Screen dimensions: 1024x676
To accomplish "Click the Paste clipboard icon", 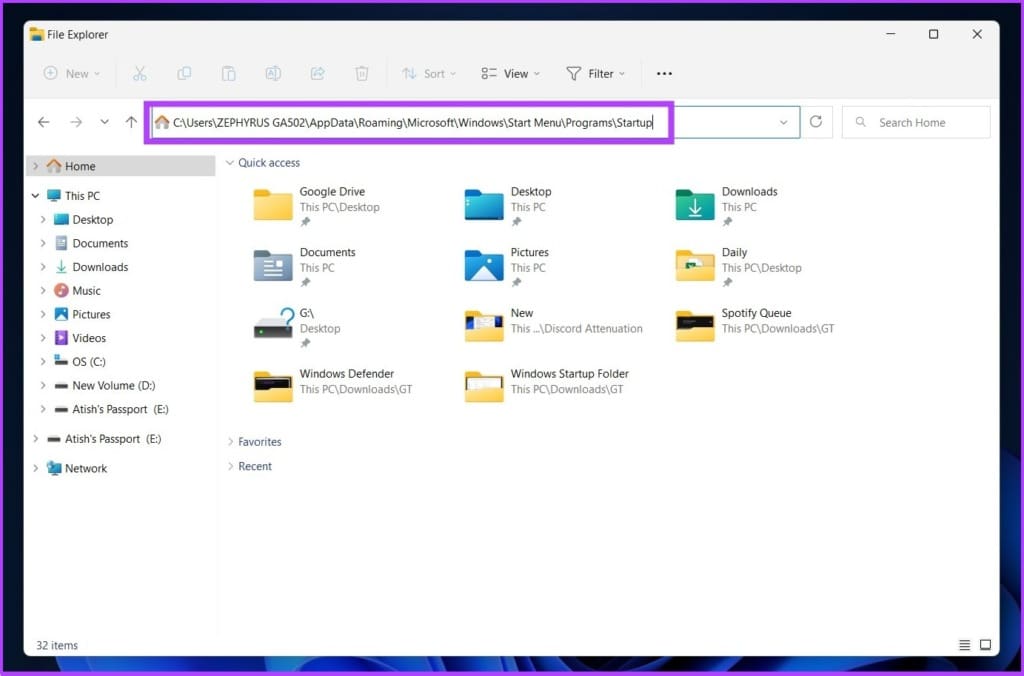I will pyautogui.click(x=229, y=74).
